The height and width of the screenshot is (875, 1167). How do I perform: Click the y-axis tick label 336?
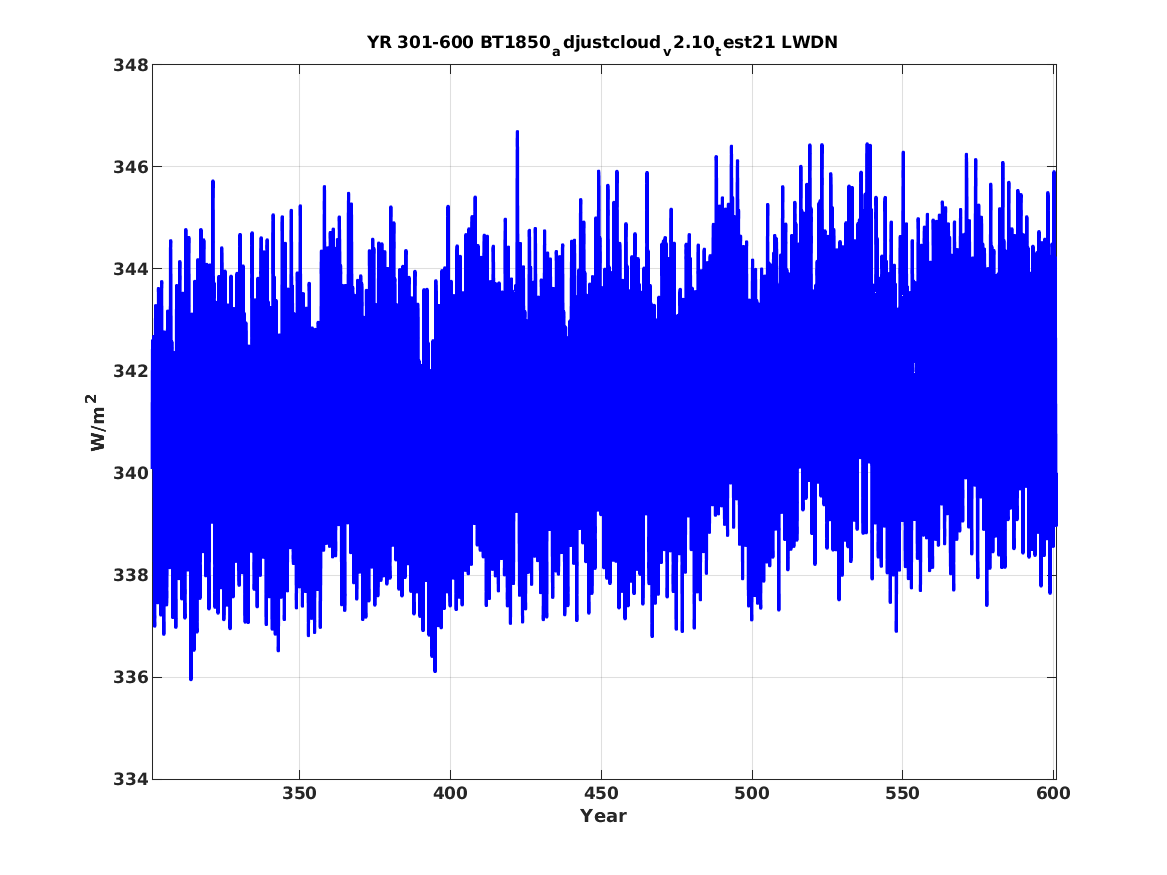tap(130, 677)
